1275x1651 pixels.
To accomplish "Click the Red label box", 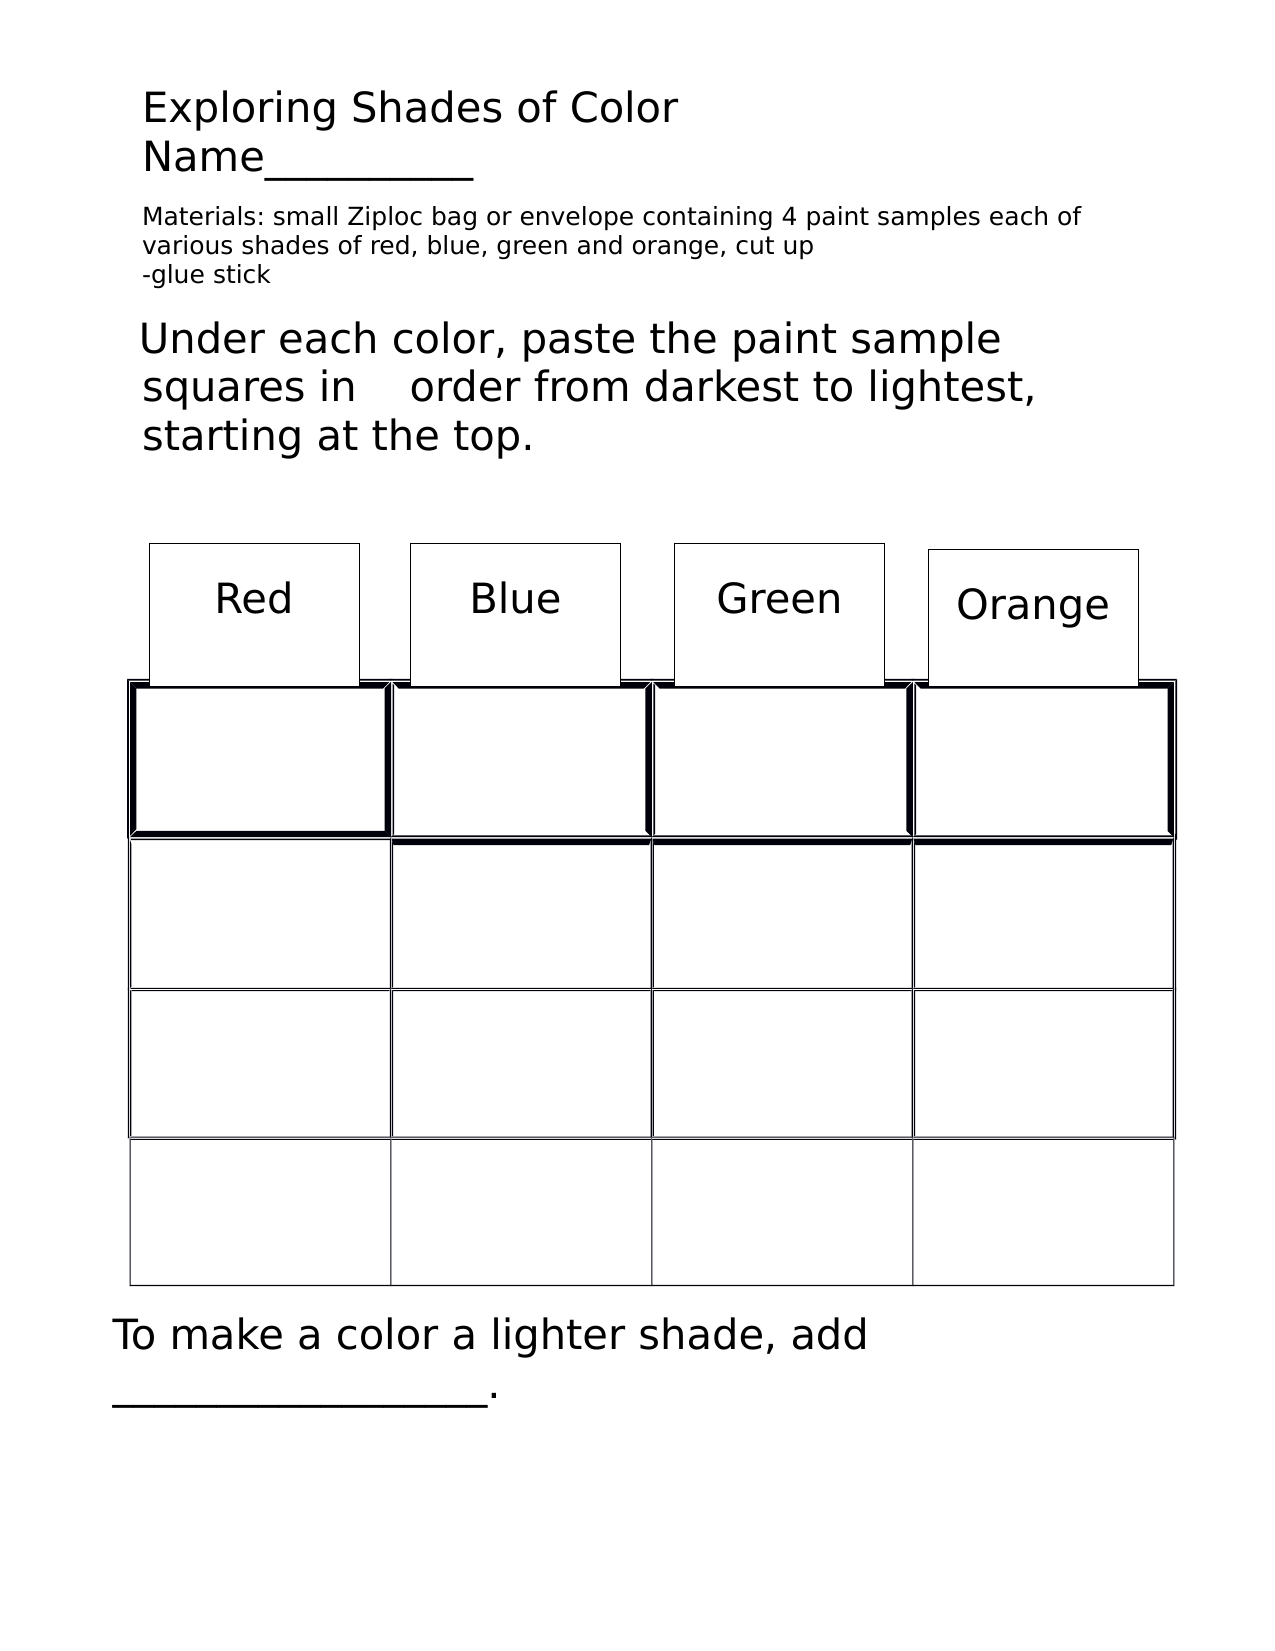I will [254, 614].
